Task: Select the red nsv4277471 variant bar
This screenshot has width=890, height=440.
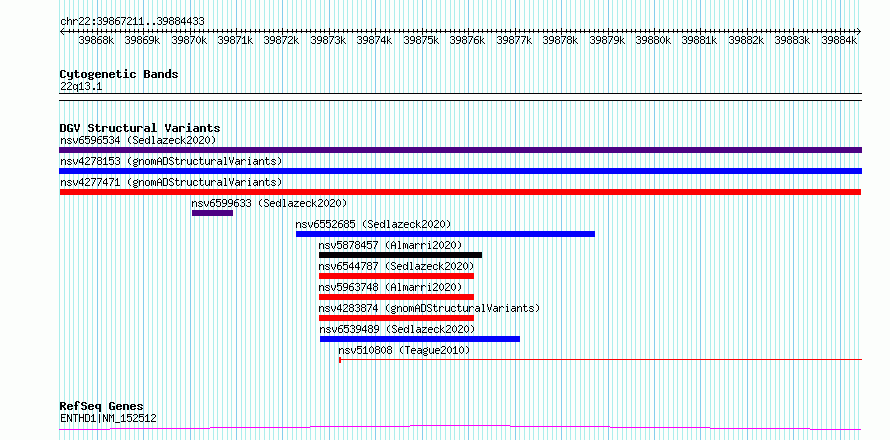Action: 460,192
